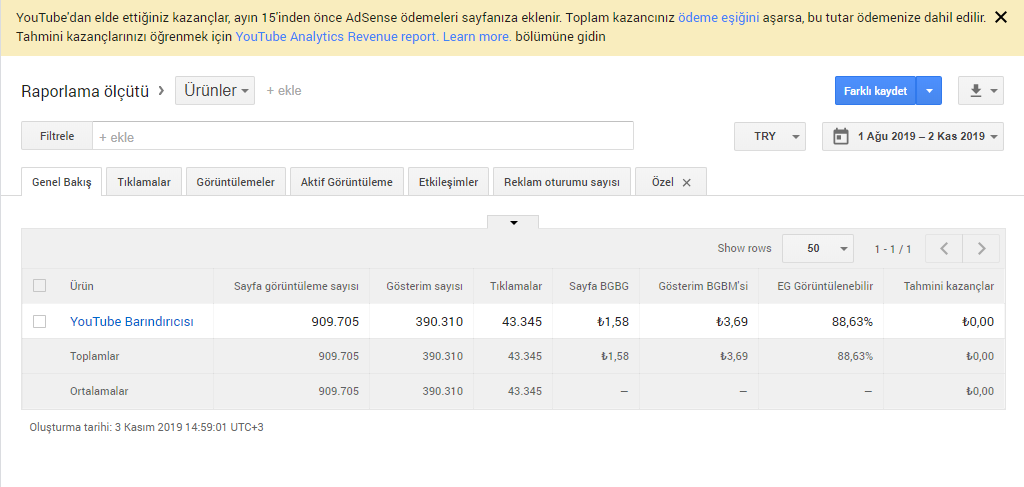Sort by EG Görüntülenebilir column header
The image size is (1024, 487).
(x=825, y=286)
